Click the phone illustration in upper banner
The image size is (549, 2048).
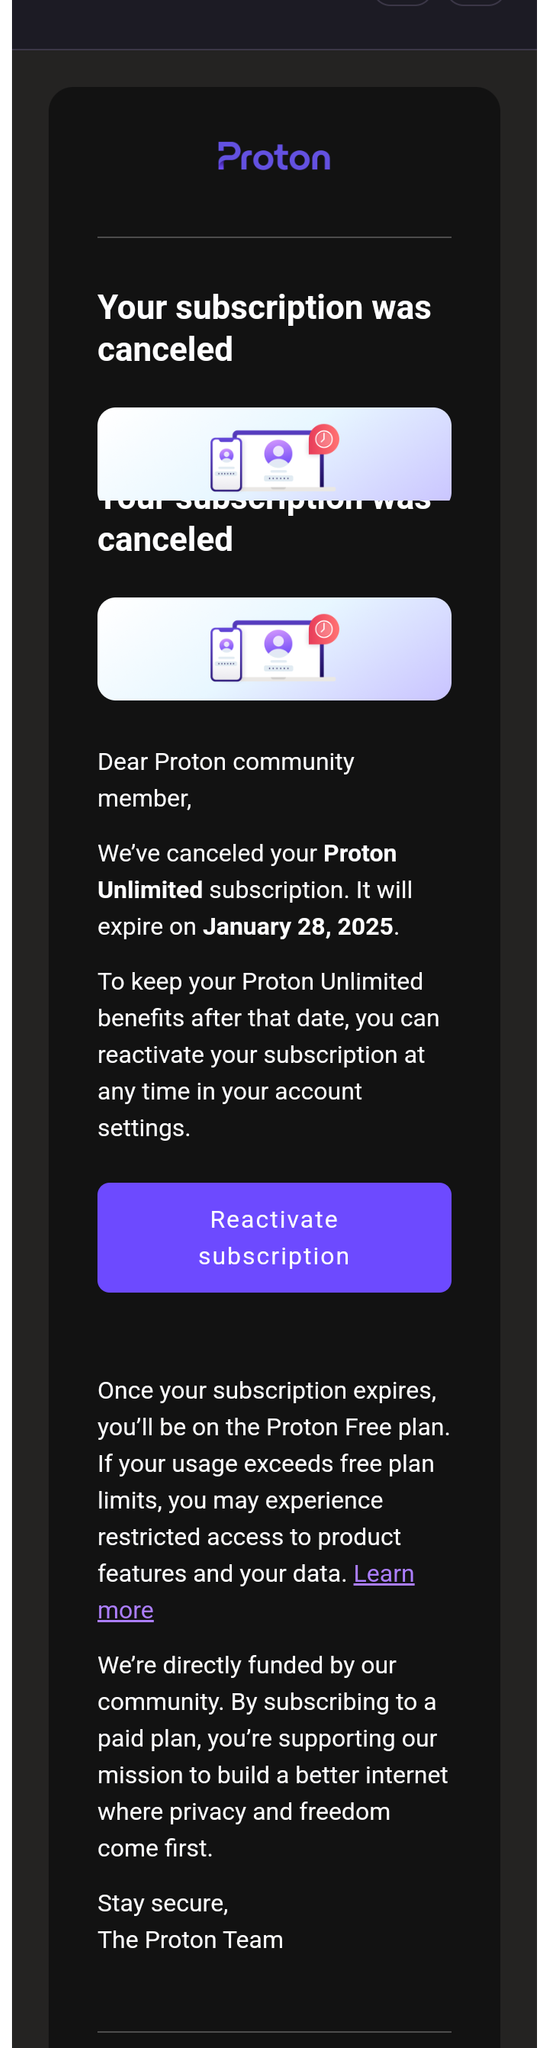(227, 464)
